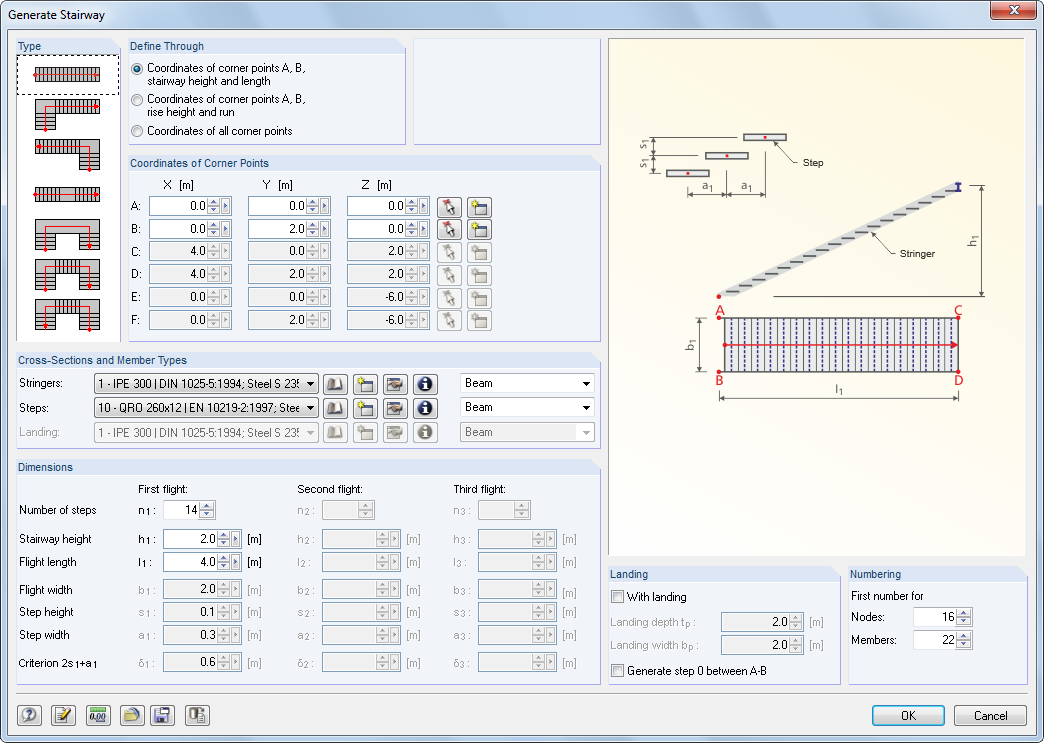The height and width of the screenshot is (743, 1044).
Task: Create new node for point A
Action: click(479, 207)
